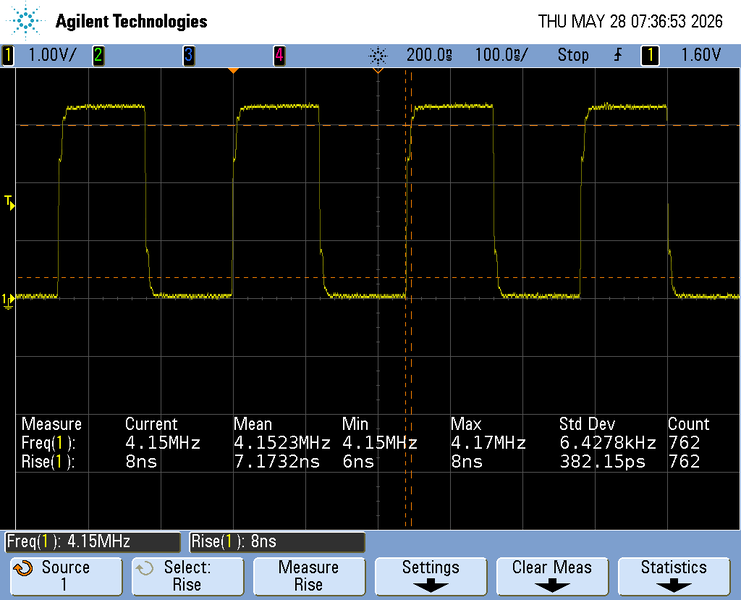Click the Std Dev column header

click(x=587, y=424)
